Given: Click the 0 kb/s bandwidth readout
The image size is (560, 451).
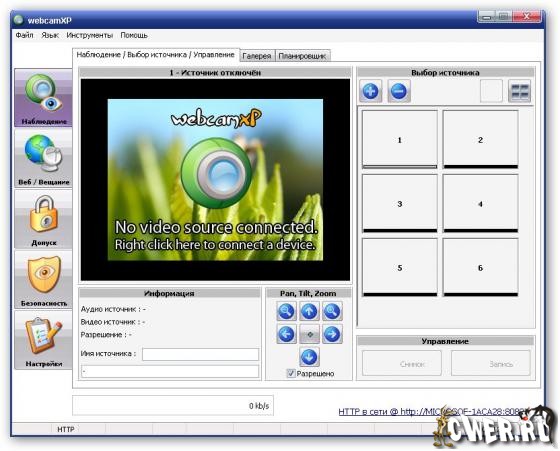Looking at the screenshot, I should 259,406.
